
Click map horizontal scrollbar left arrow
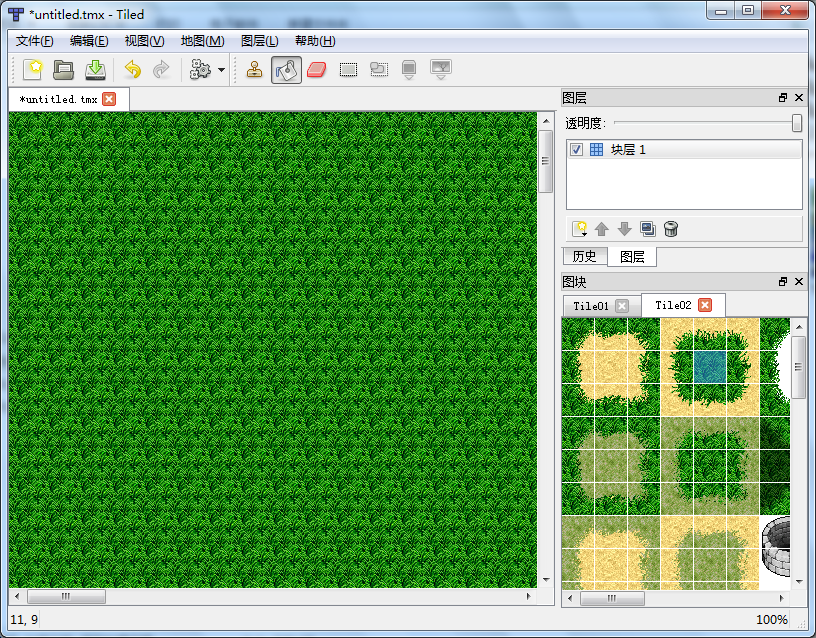point(17,596)
